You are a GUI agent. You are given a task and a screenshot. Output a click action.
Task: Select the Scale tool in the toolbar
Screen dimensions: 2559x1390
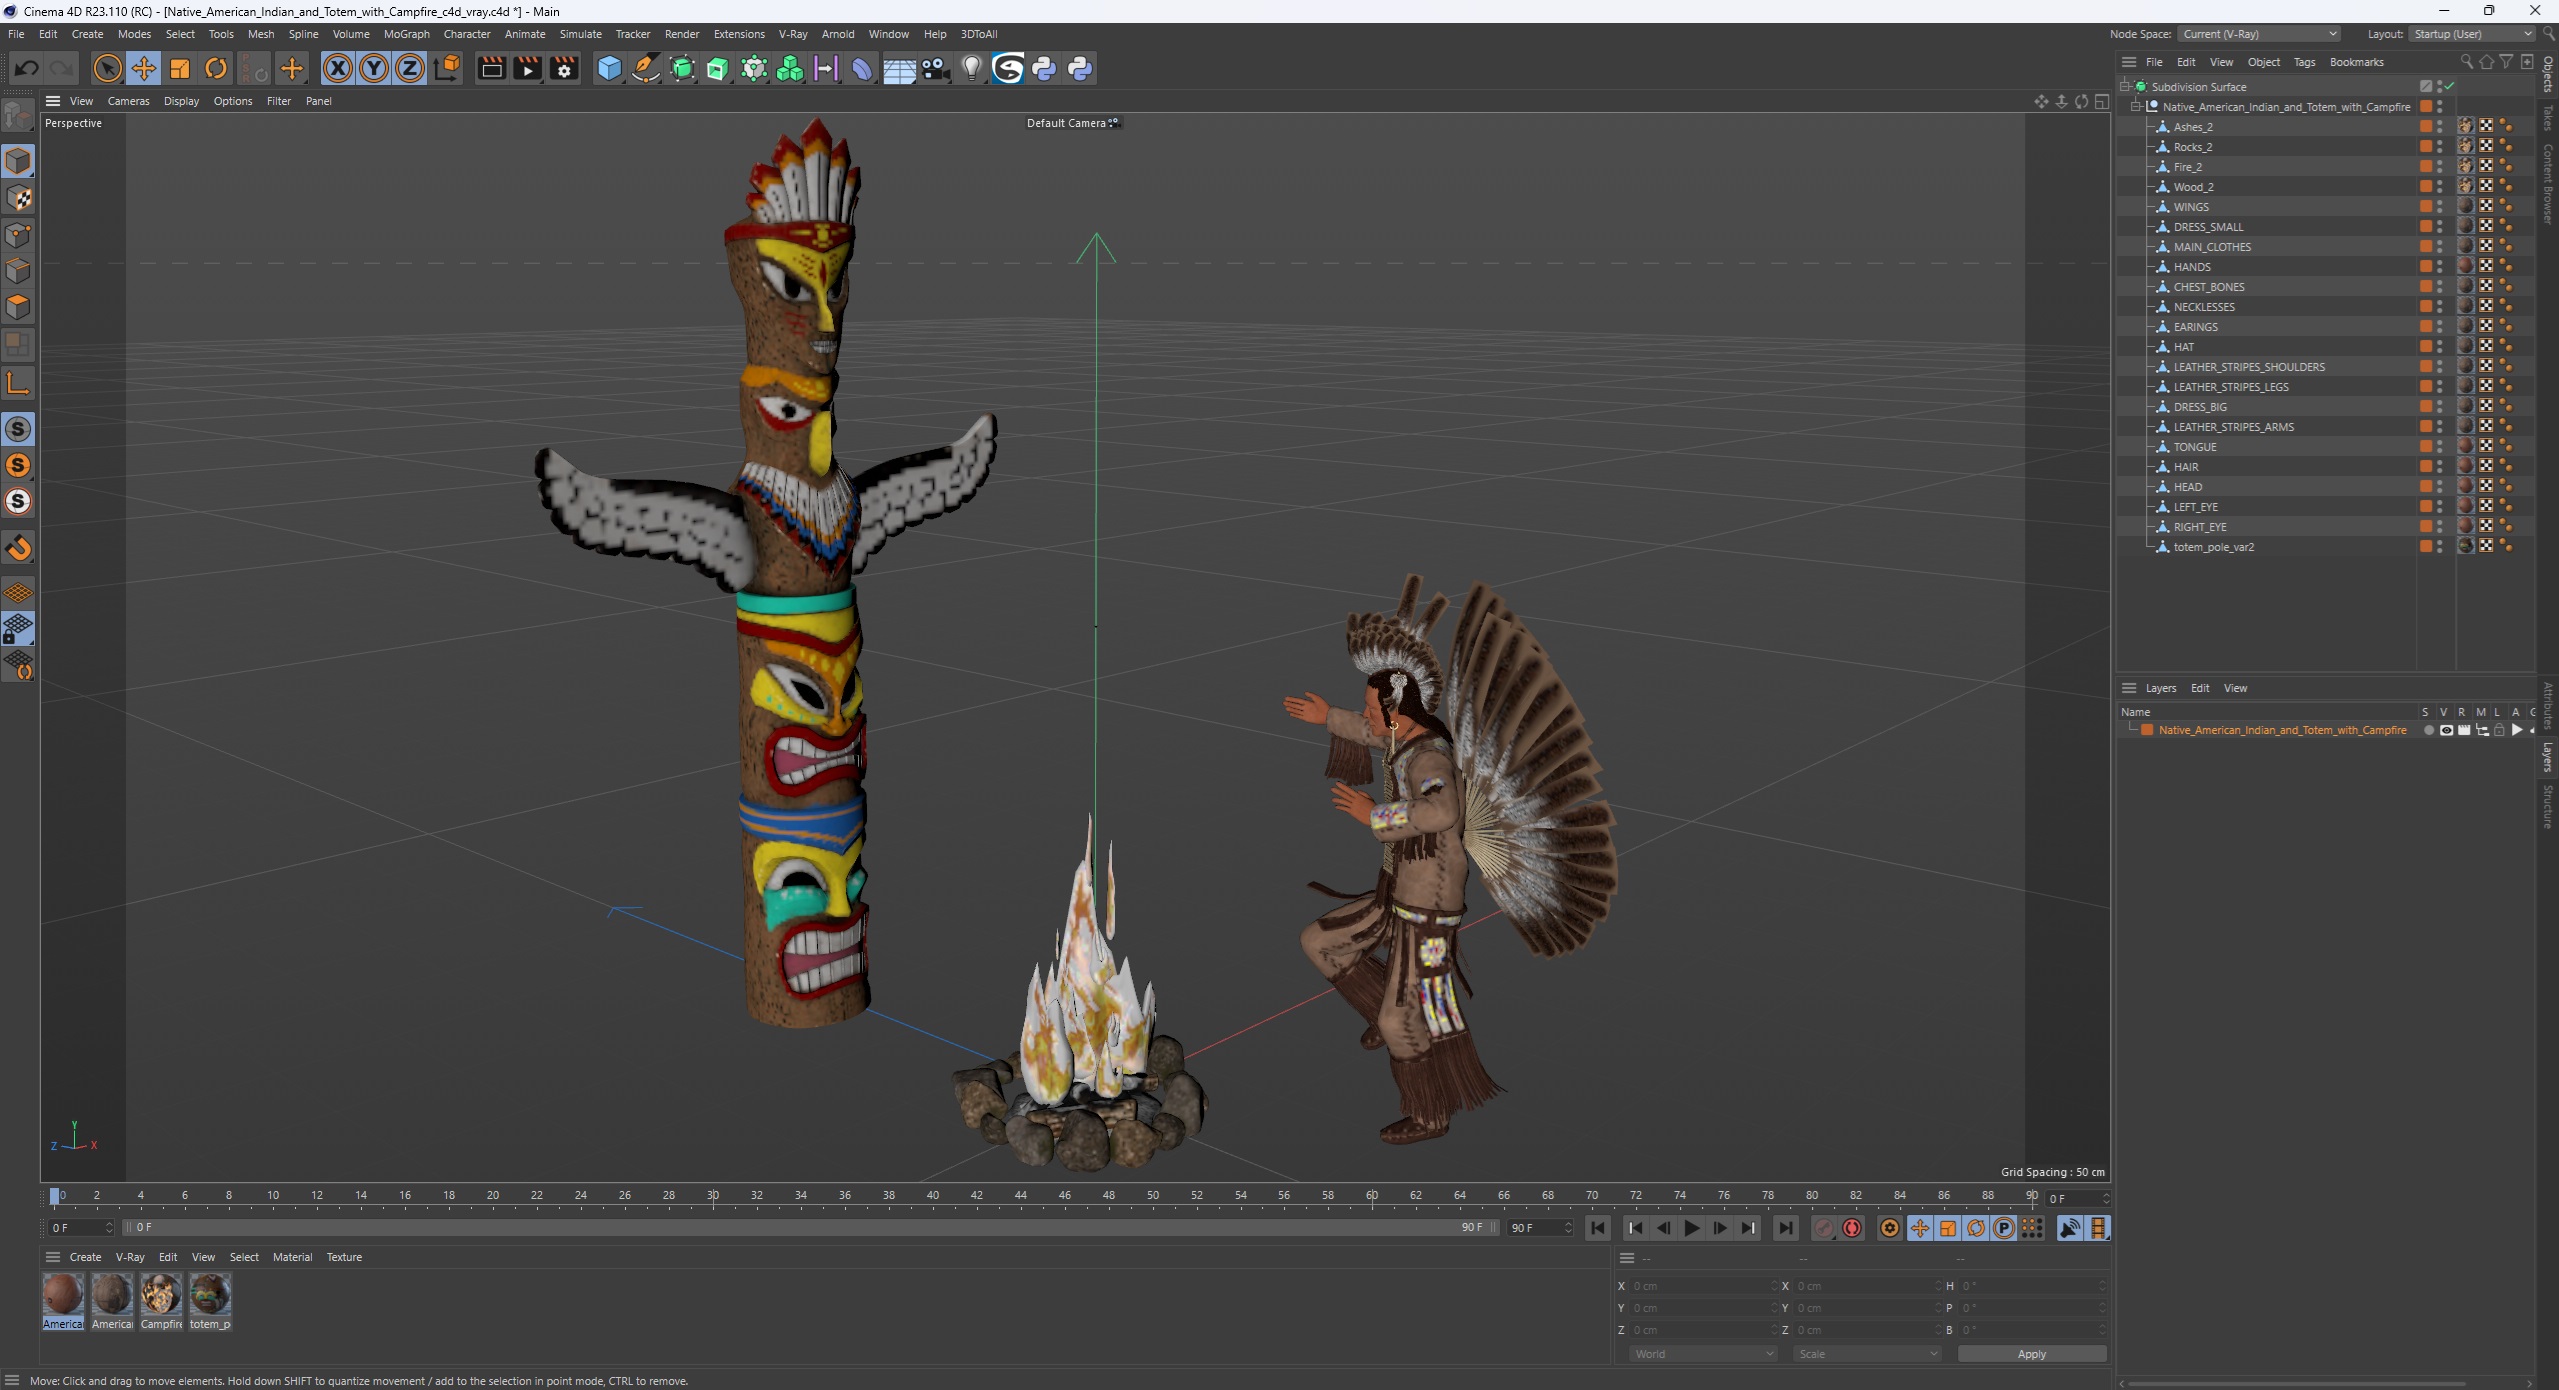[x=180, y=68]
